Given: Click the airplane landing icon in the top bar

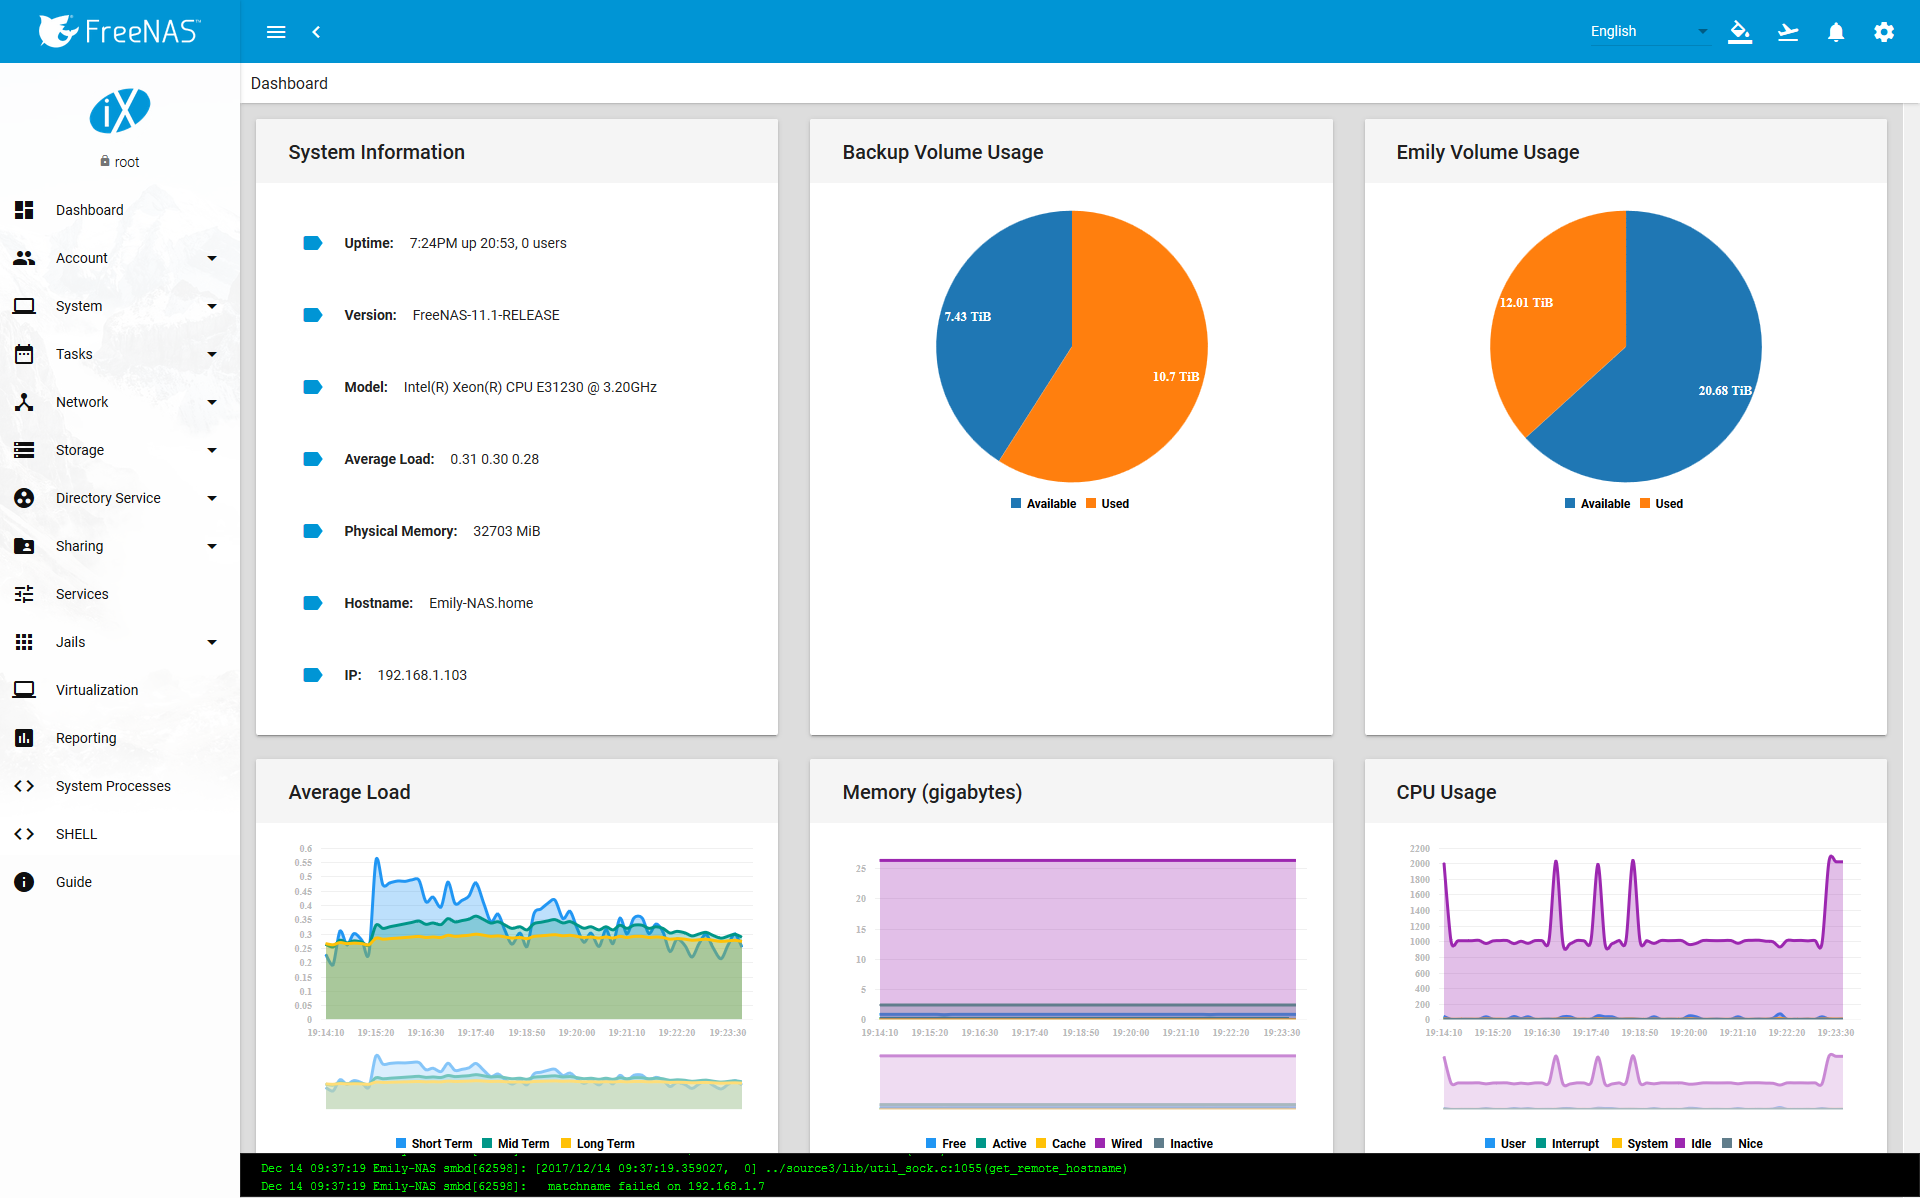Looking at the screenshot, I should (1788, 32).
